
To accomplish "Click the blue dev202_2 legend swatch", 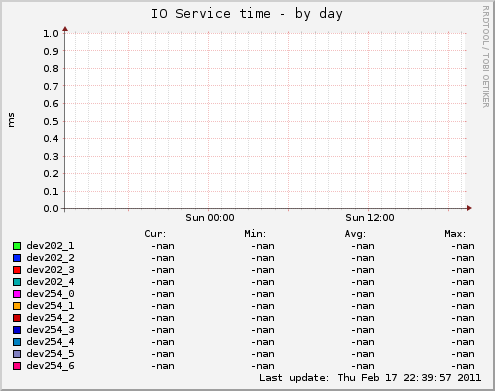I will click(17, 258).
